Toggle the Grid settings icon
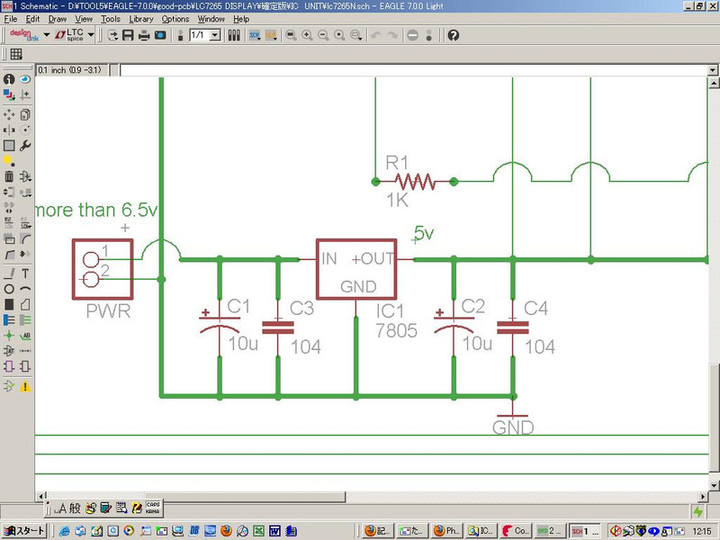 tap(16, 54)
